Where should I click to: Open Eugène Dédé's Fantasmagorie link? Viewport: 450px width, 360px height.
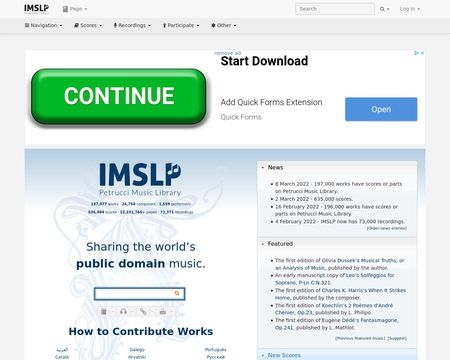pos(337,324)
